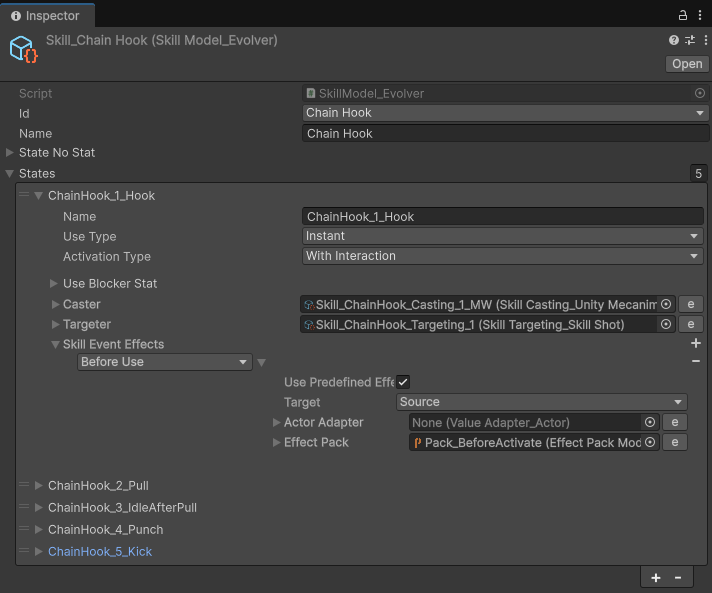Expand the ChainHook_2_Pull state
Viewport: 712px width, 593px height.
(39, 485)
